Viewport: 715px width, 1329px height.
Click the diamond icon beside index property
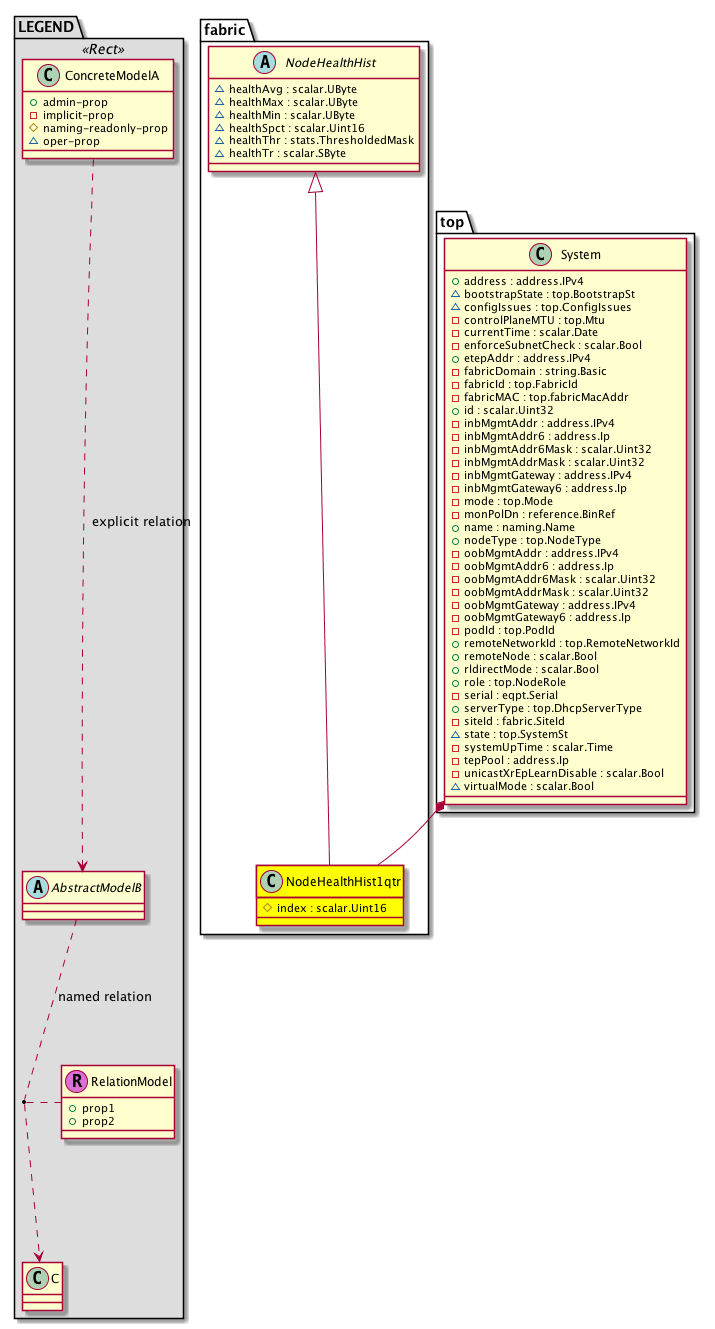[266, 906]
